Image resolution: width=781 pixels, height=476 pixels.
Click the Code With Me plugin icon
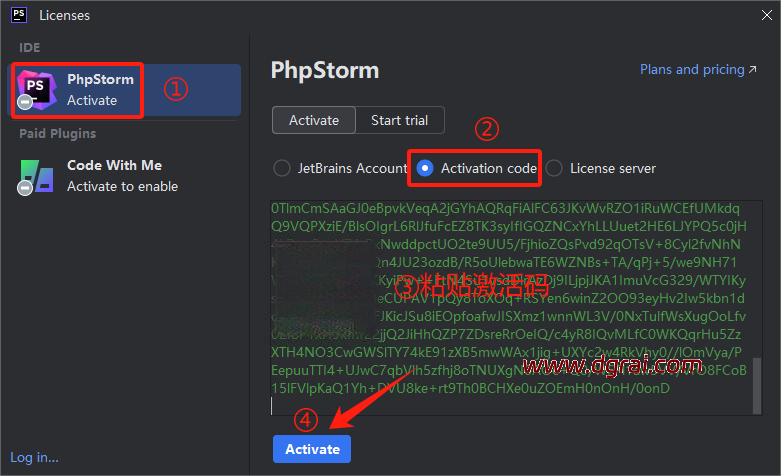click(38, 175)
